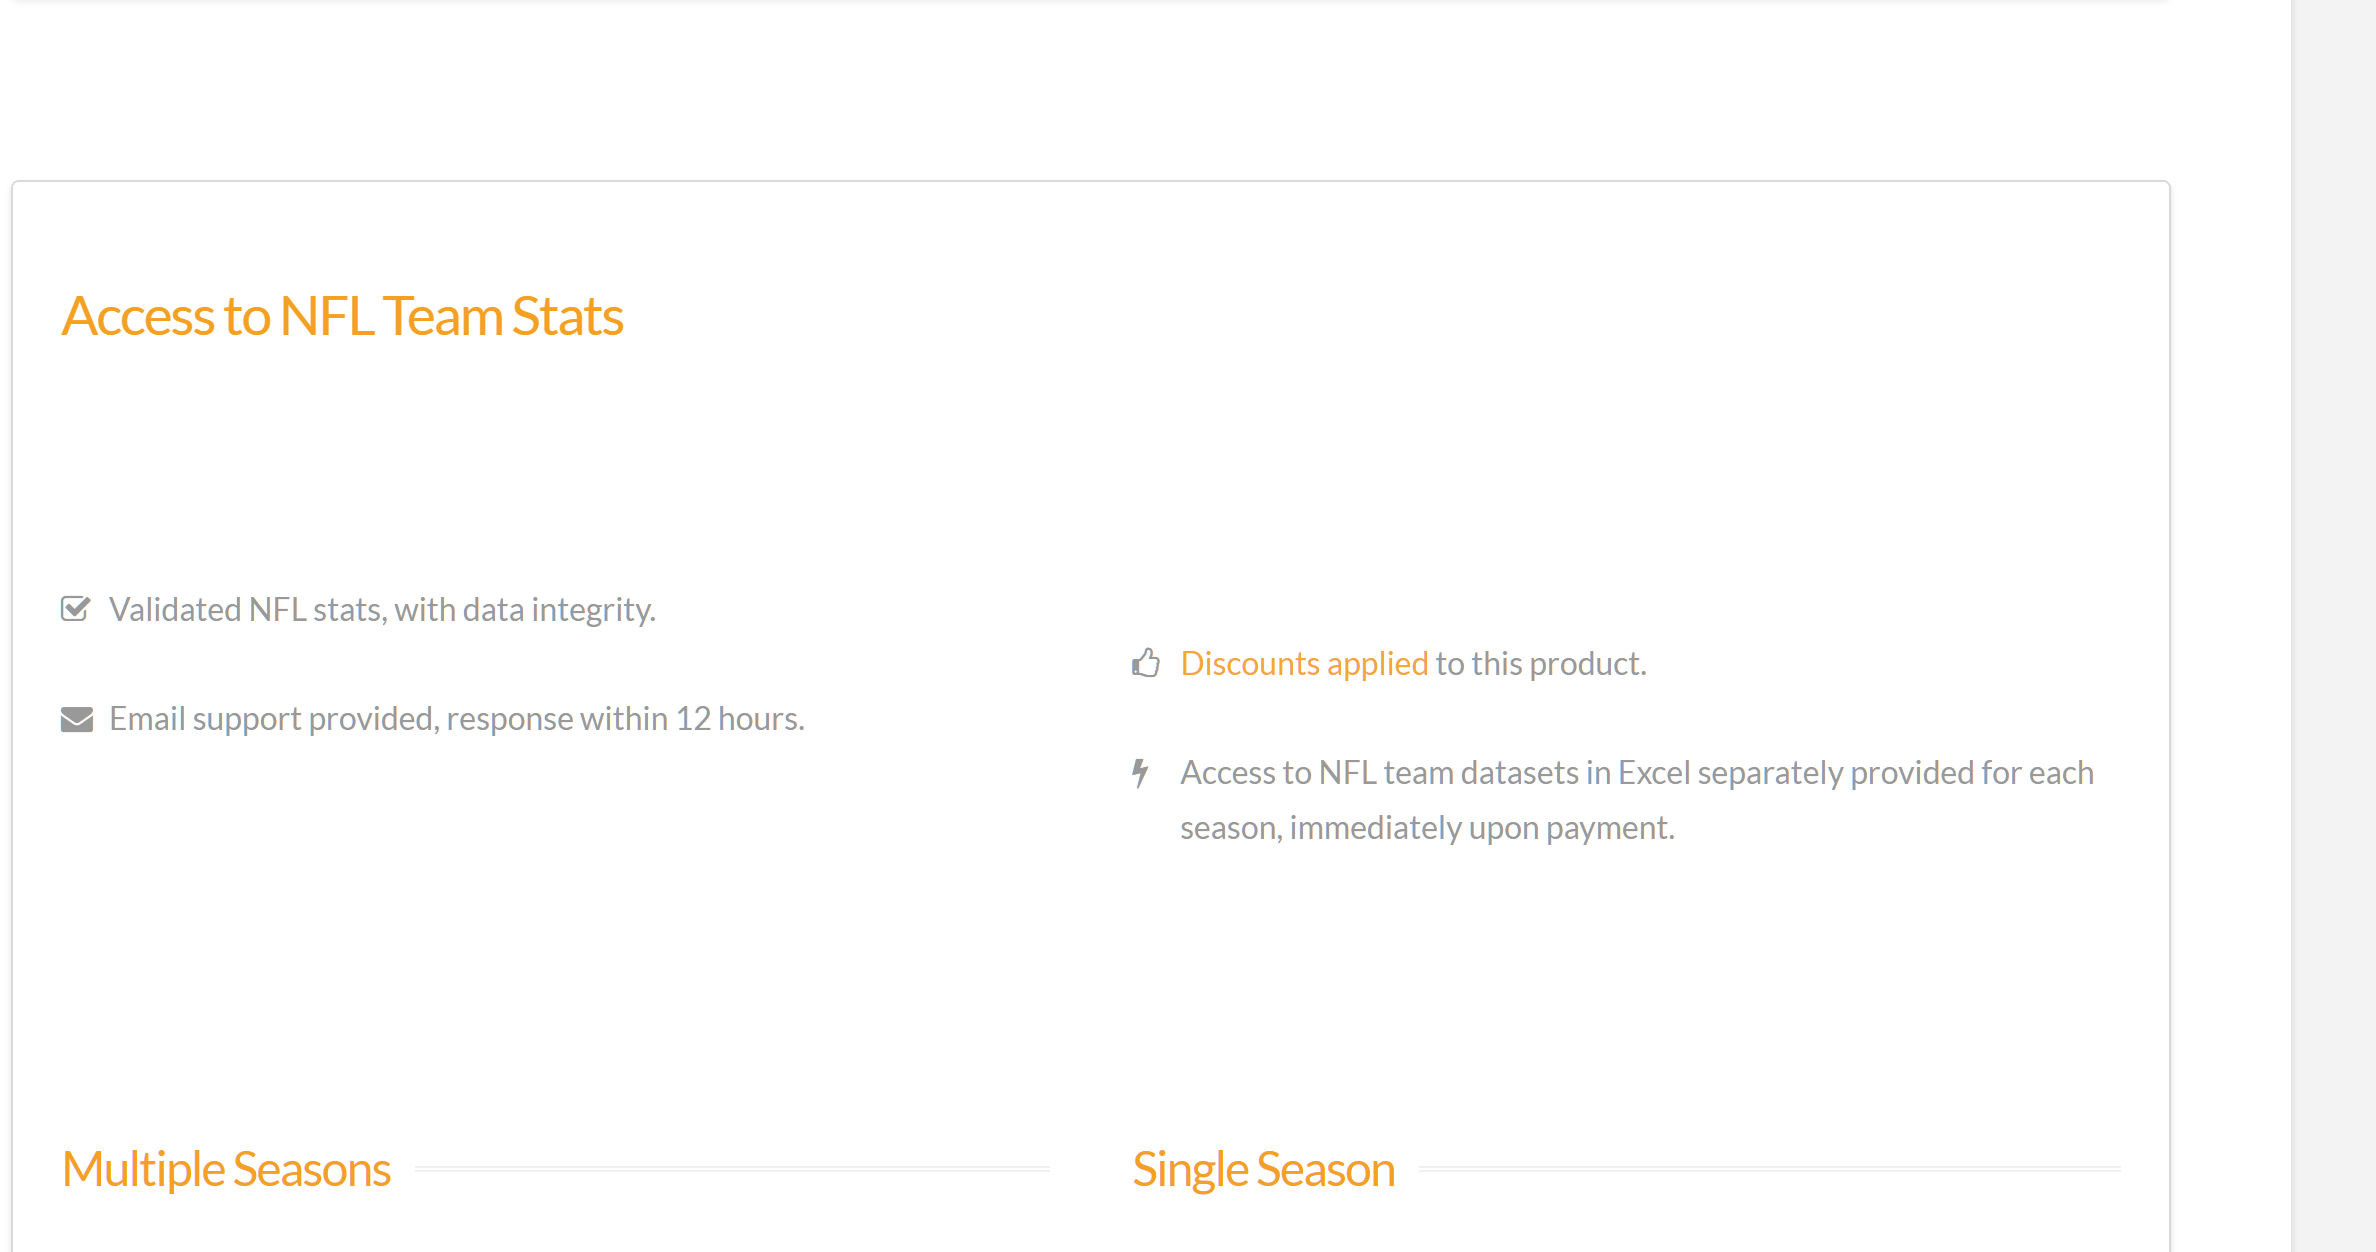Click the divider line after Multiple Seasons
This screenshot has height=1252, width=2376.
point(732,1168)
